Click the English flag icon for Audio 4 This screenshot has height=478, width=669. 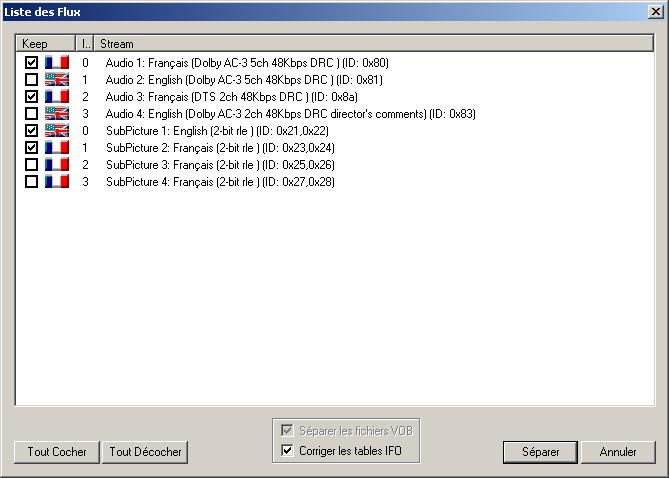pos(56,113)
